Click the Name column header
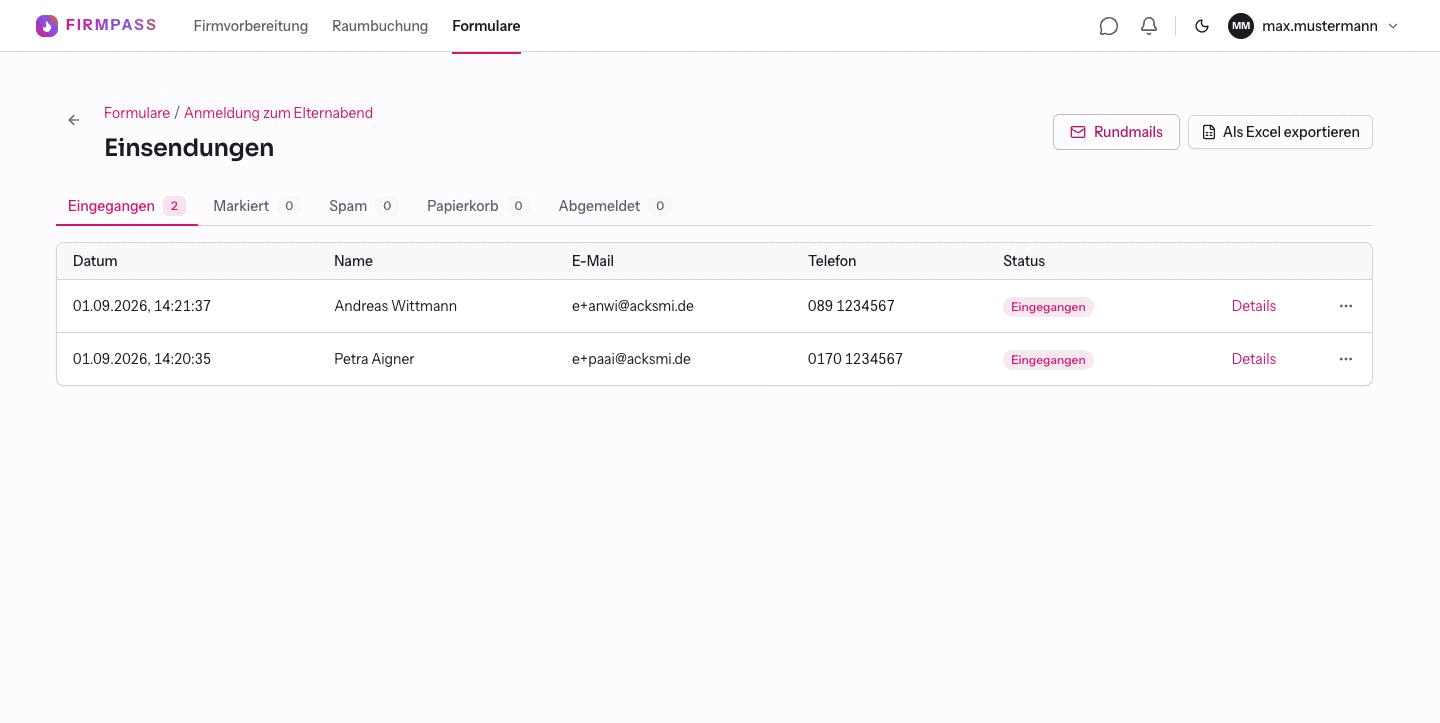 click(353, 261)
